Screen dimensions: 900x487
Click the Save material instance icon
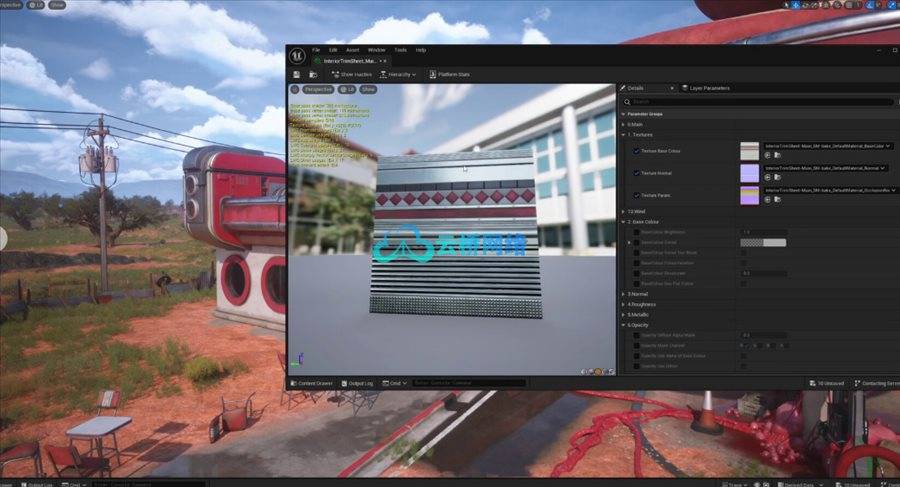(298, 74)
